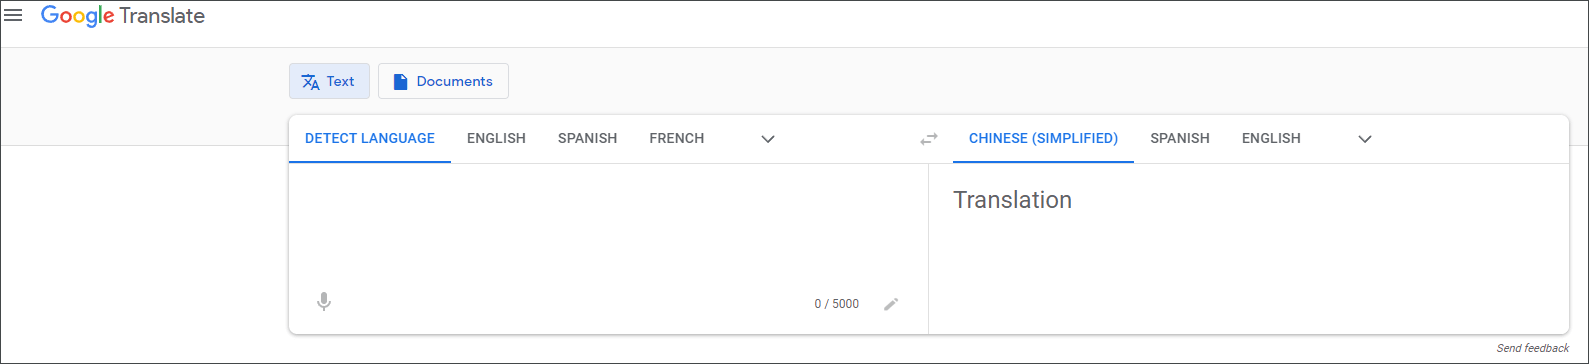Select Spanish as source language
1589x364 pixels.
[587, 139]
